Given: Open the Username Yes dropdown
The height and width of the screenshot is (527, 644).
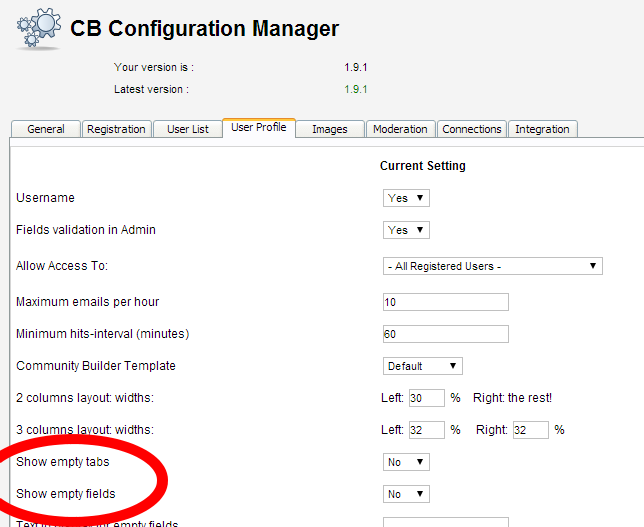Looking at the screenshot, I should tap(406, 198).
